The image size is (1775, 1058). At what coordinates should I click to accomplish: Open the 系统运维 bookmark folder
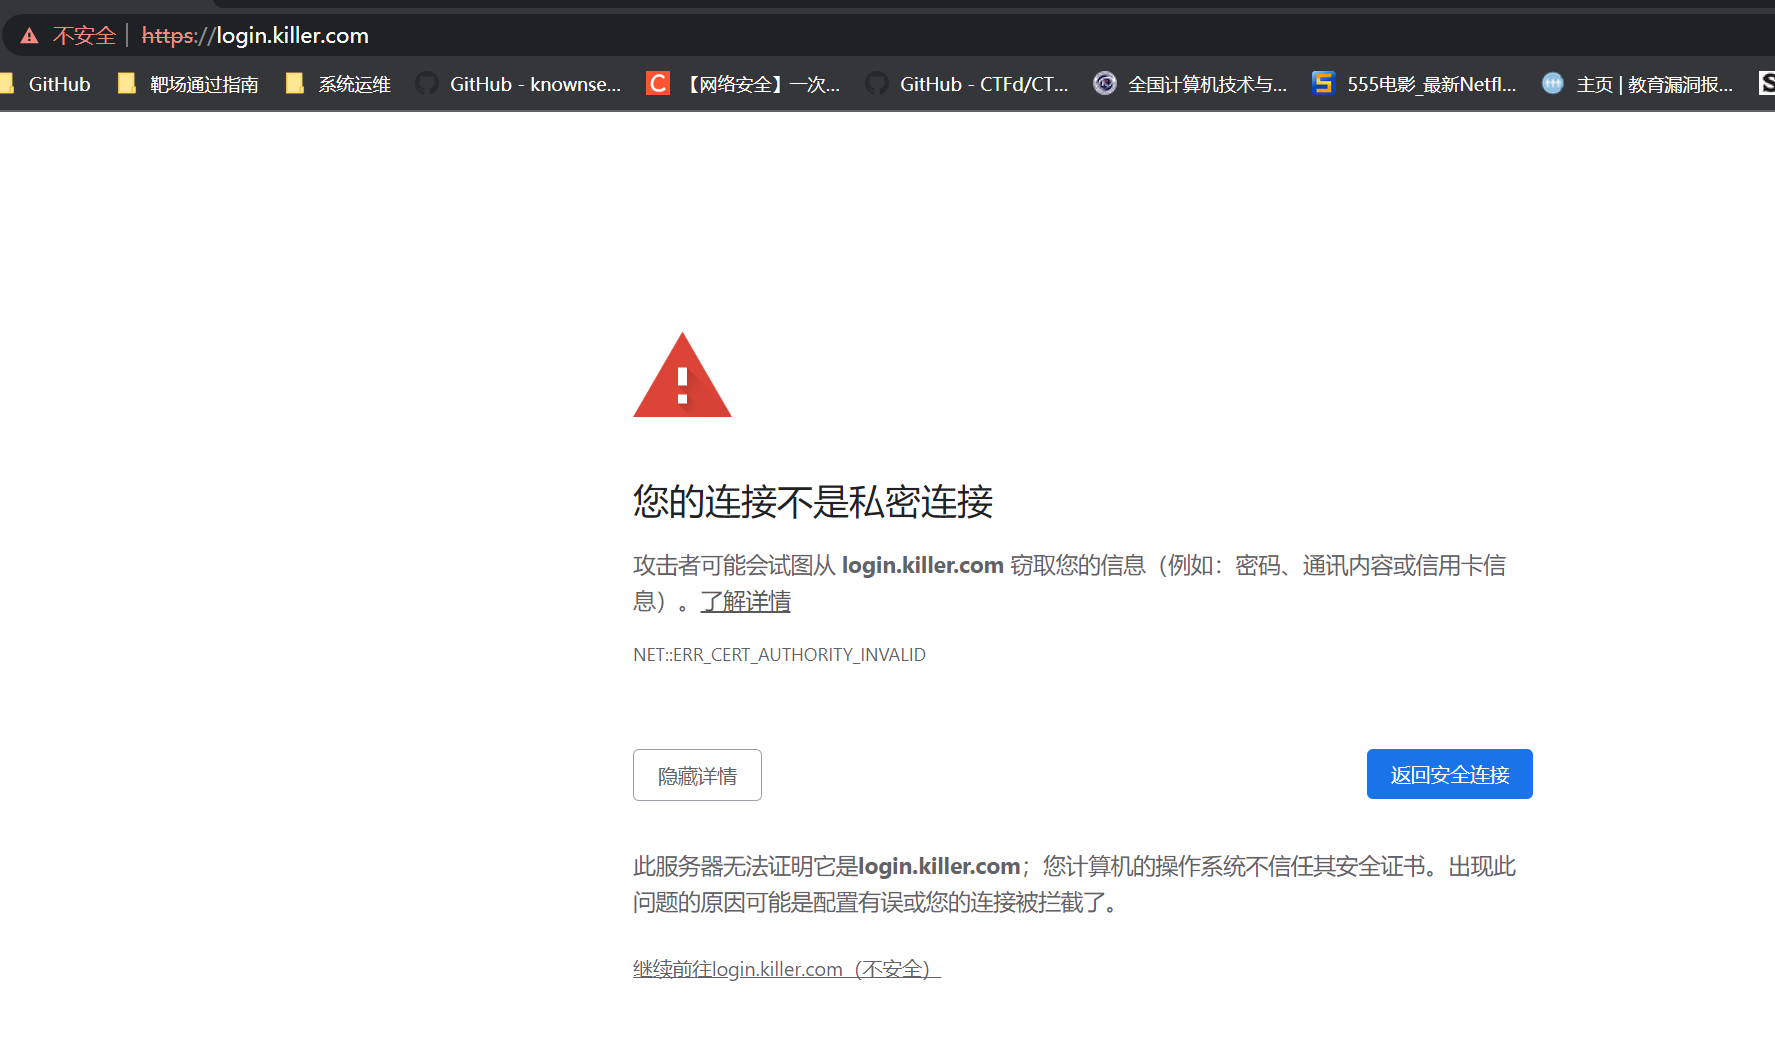338,84
